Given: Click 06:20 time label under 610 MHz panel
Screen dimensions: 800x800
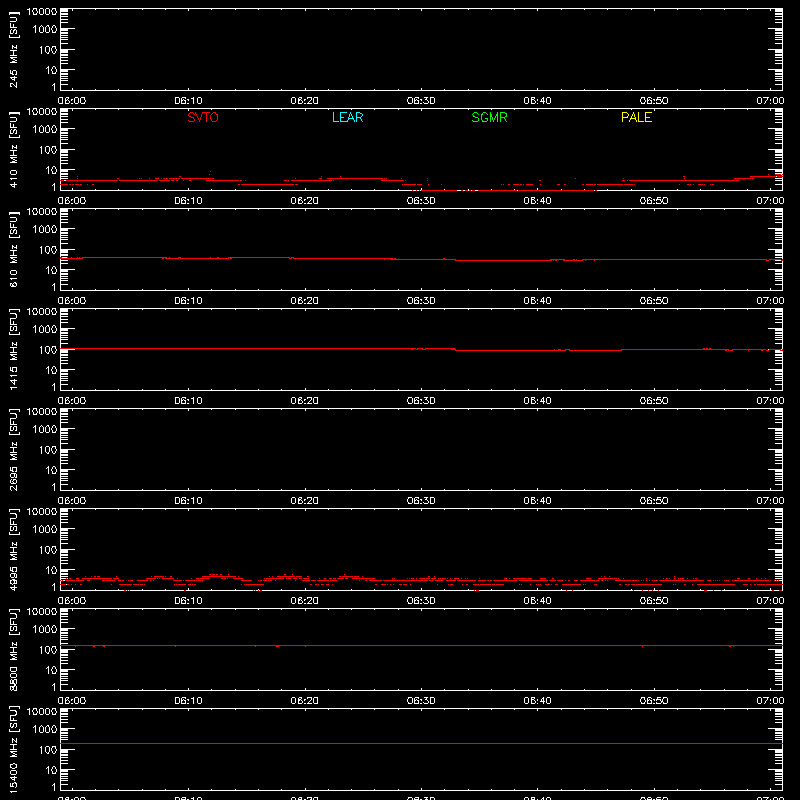Looking at the screenshot, I should click(x=305, y=301).
